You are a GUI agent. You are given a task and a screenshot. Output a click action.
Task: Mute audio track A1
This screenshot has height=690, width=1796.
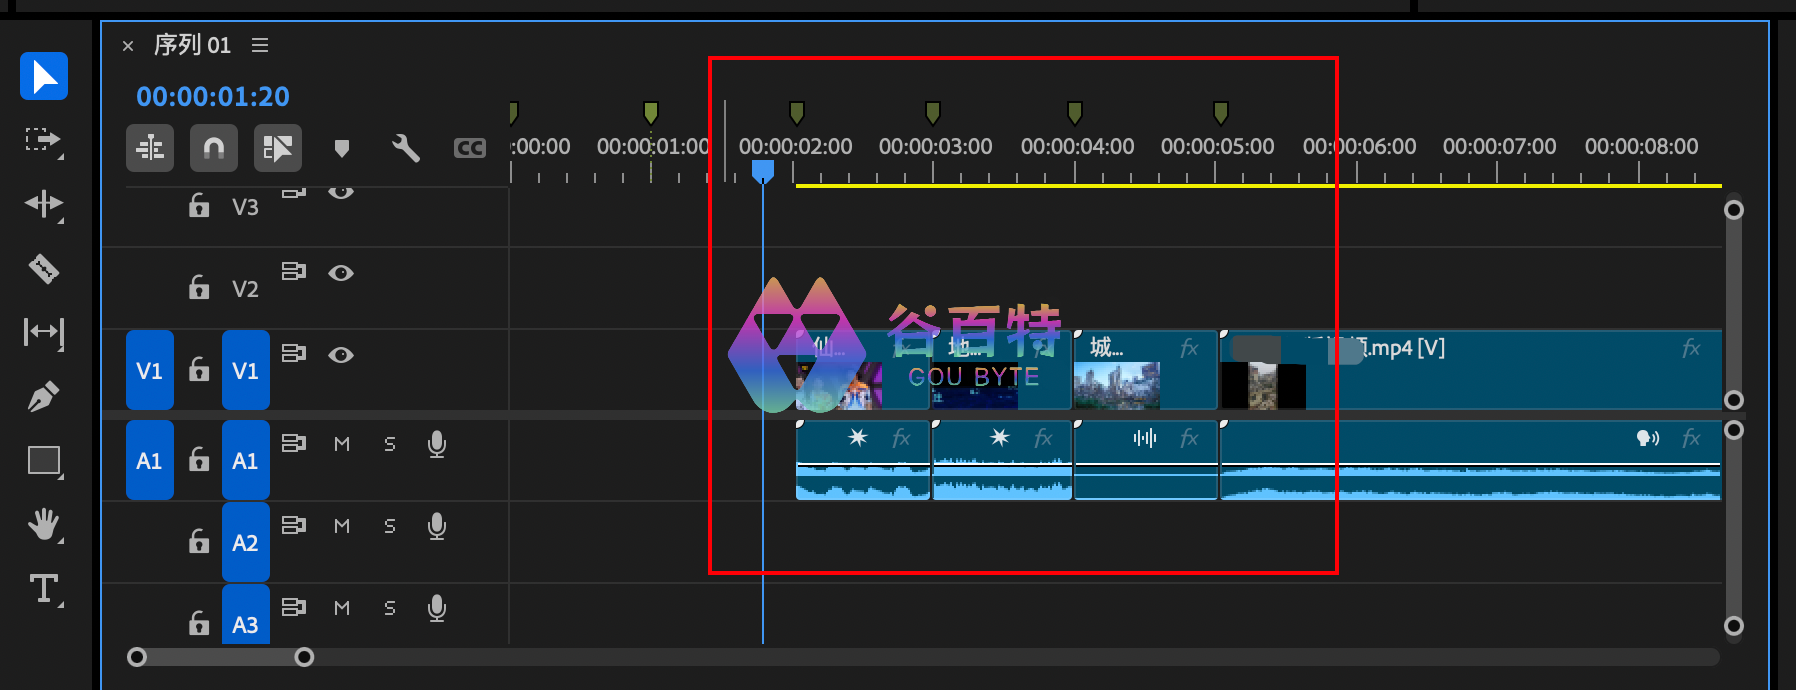coord(342,444)
